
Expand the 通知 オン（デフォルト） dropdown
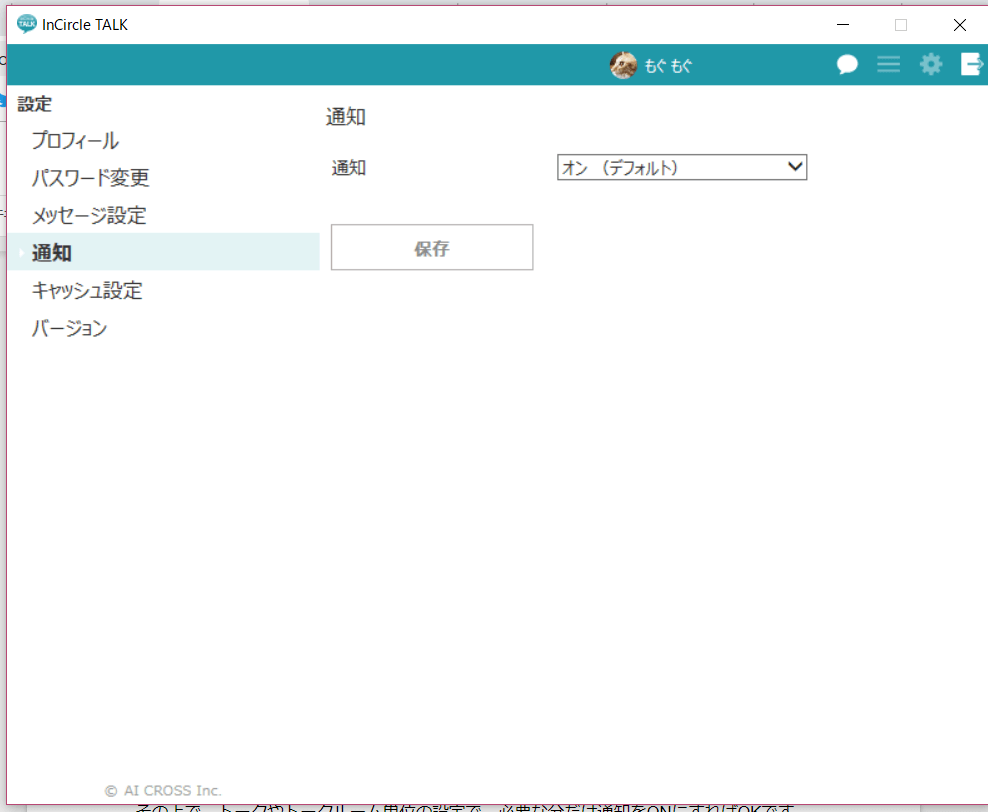(x=681, y=168)
